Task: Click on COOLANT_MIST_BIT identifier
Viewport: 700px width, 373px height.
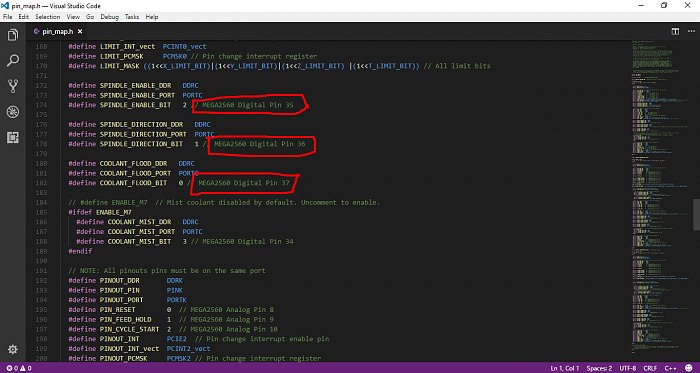Action: (140, 241)
